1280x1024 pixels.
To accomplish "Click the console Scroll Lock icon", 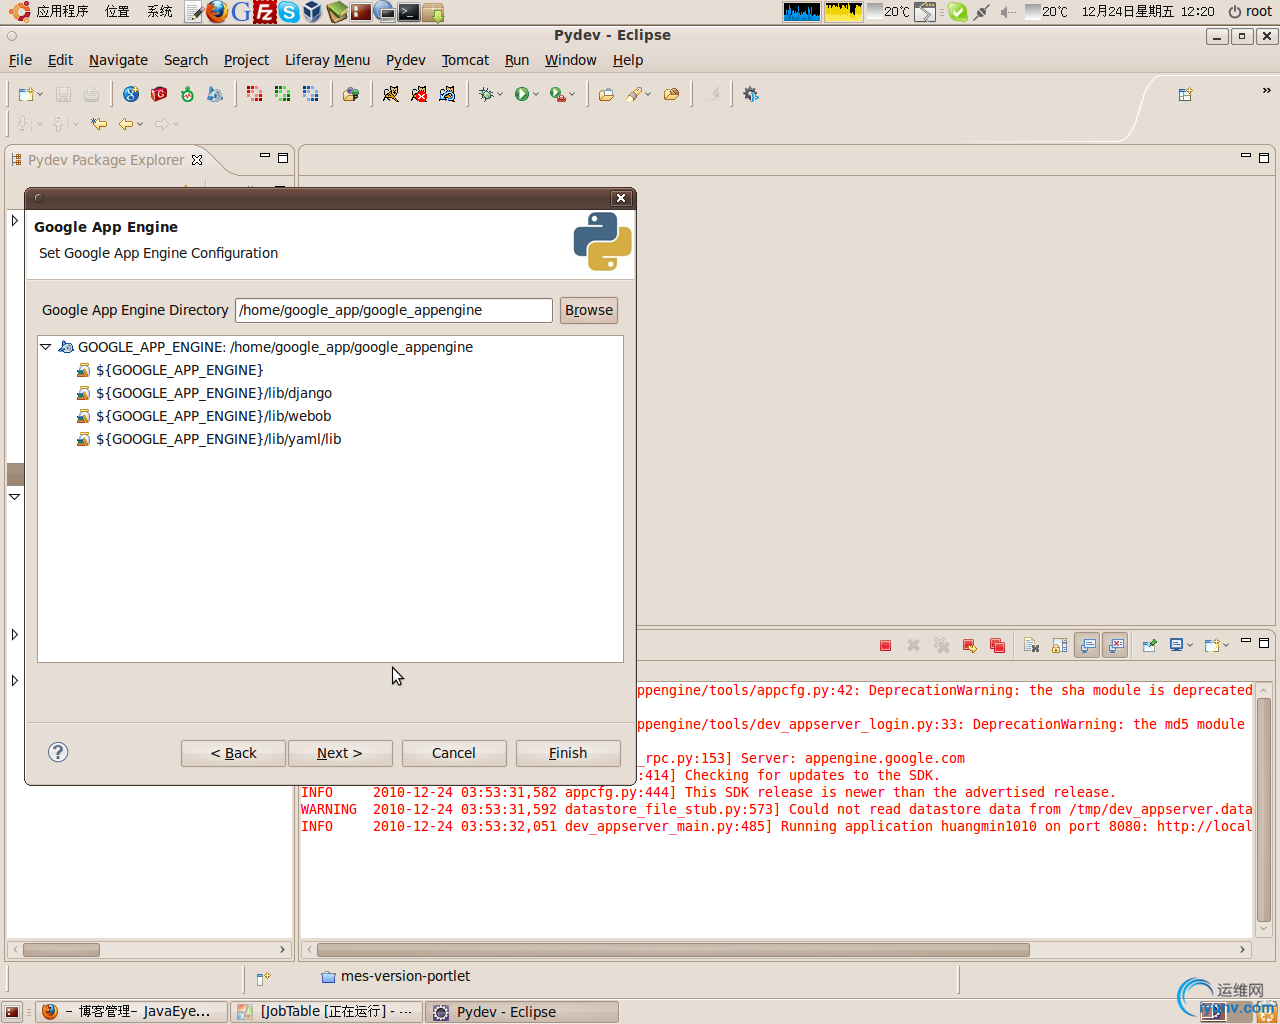I will [1059, 646].
